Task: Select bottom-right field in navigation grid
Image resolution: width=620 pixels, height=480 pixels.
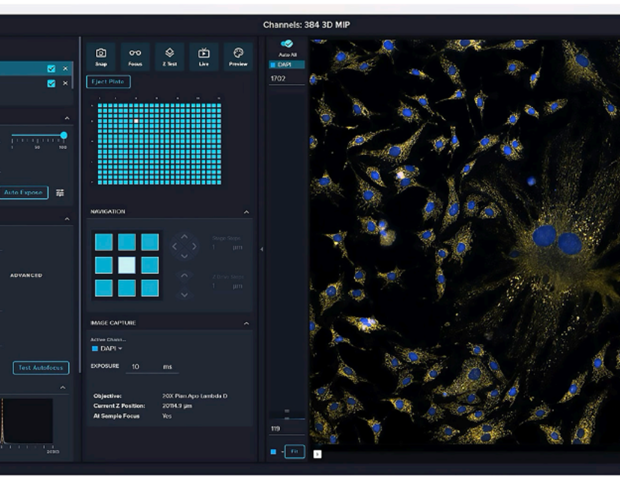Action: [150, 288]
